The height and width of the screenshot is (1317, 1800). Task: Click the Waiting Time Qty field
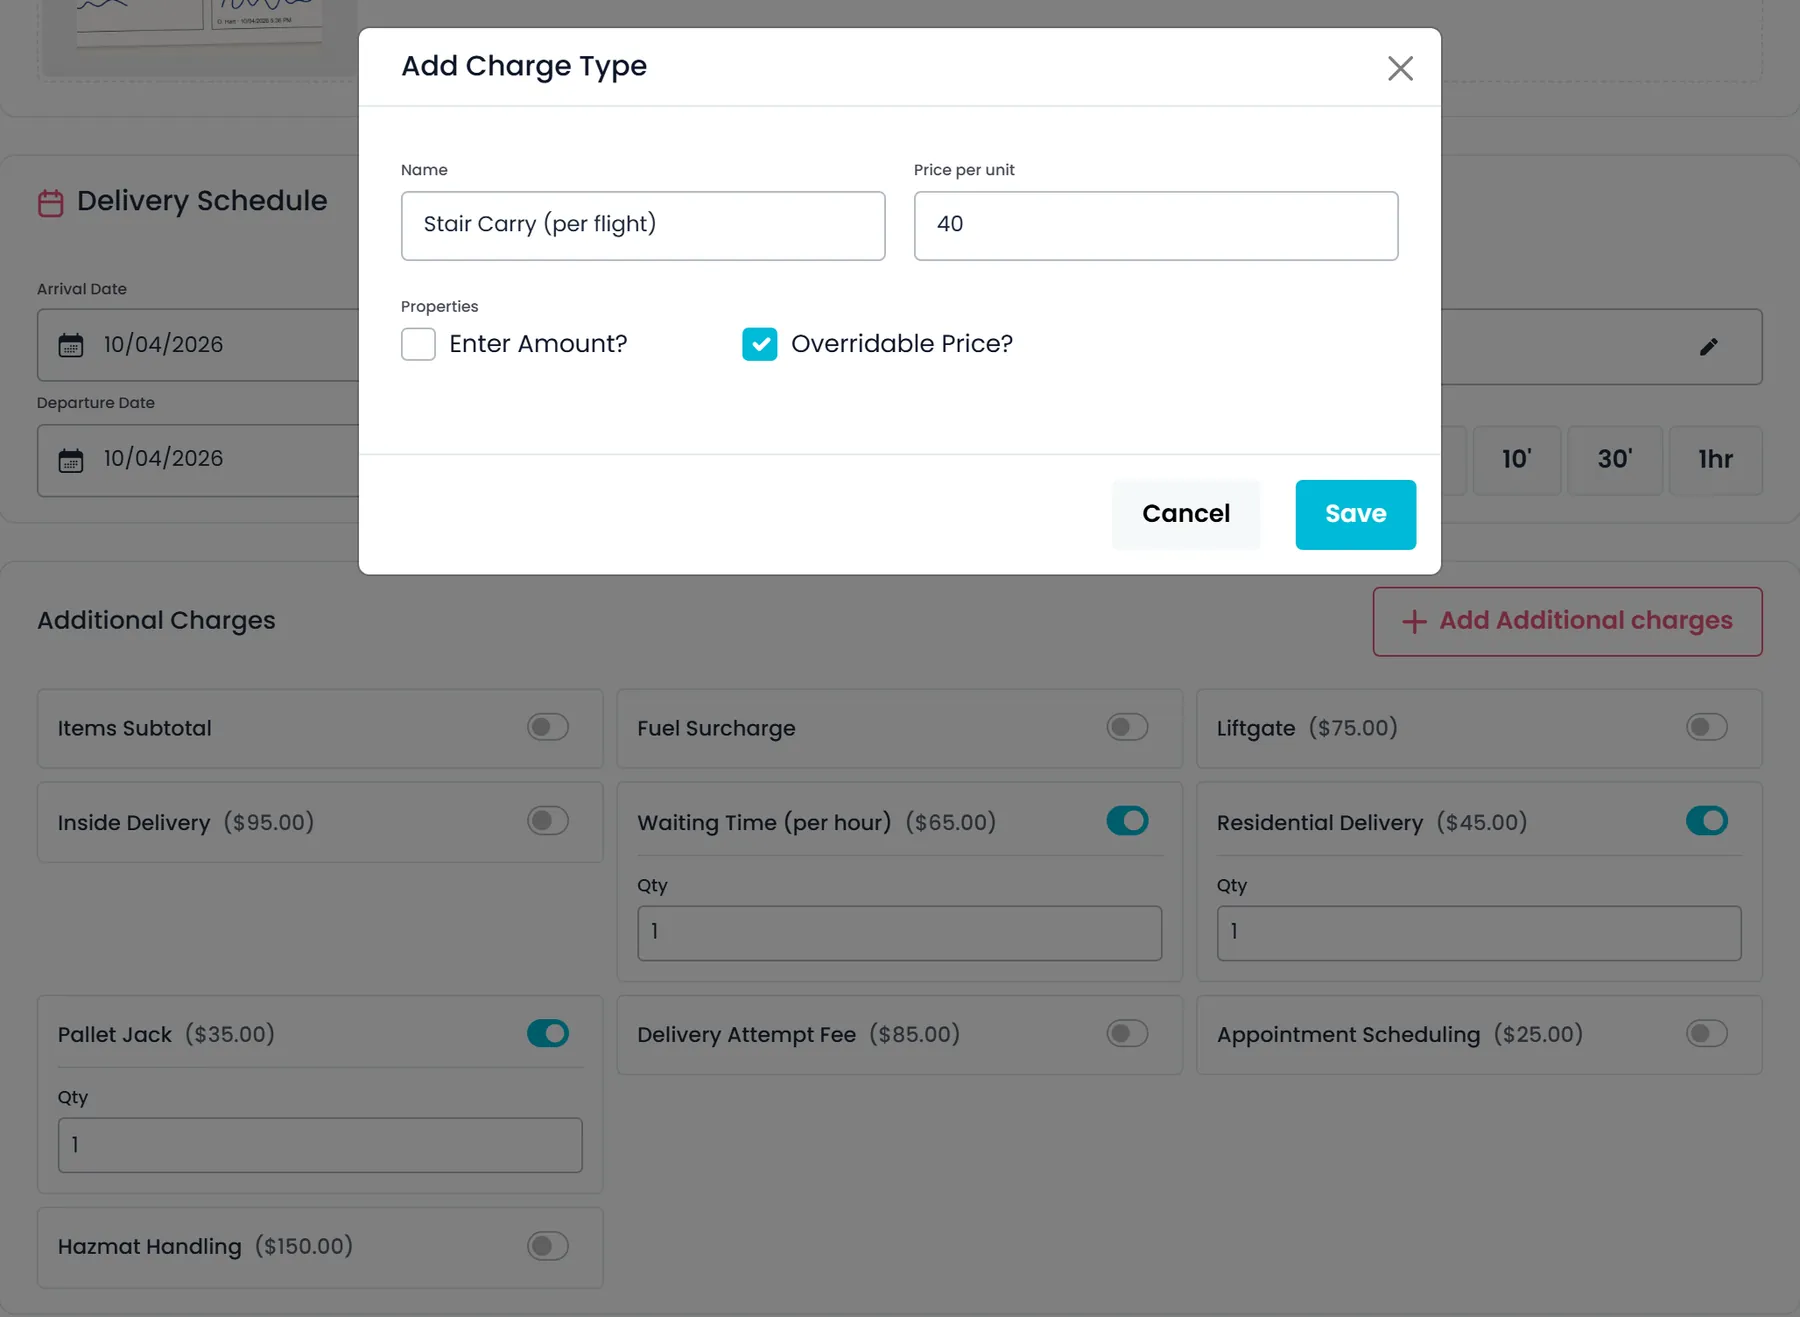pos(899,933)
